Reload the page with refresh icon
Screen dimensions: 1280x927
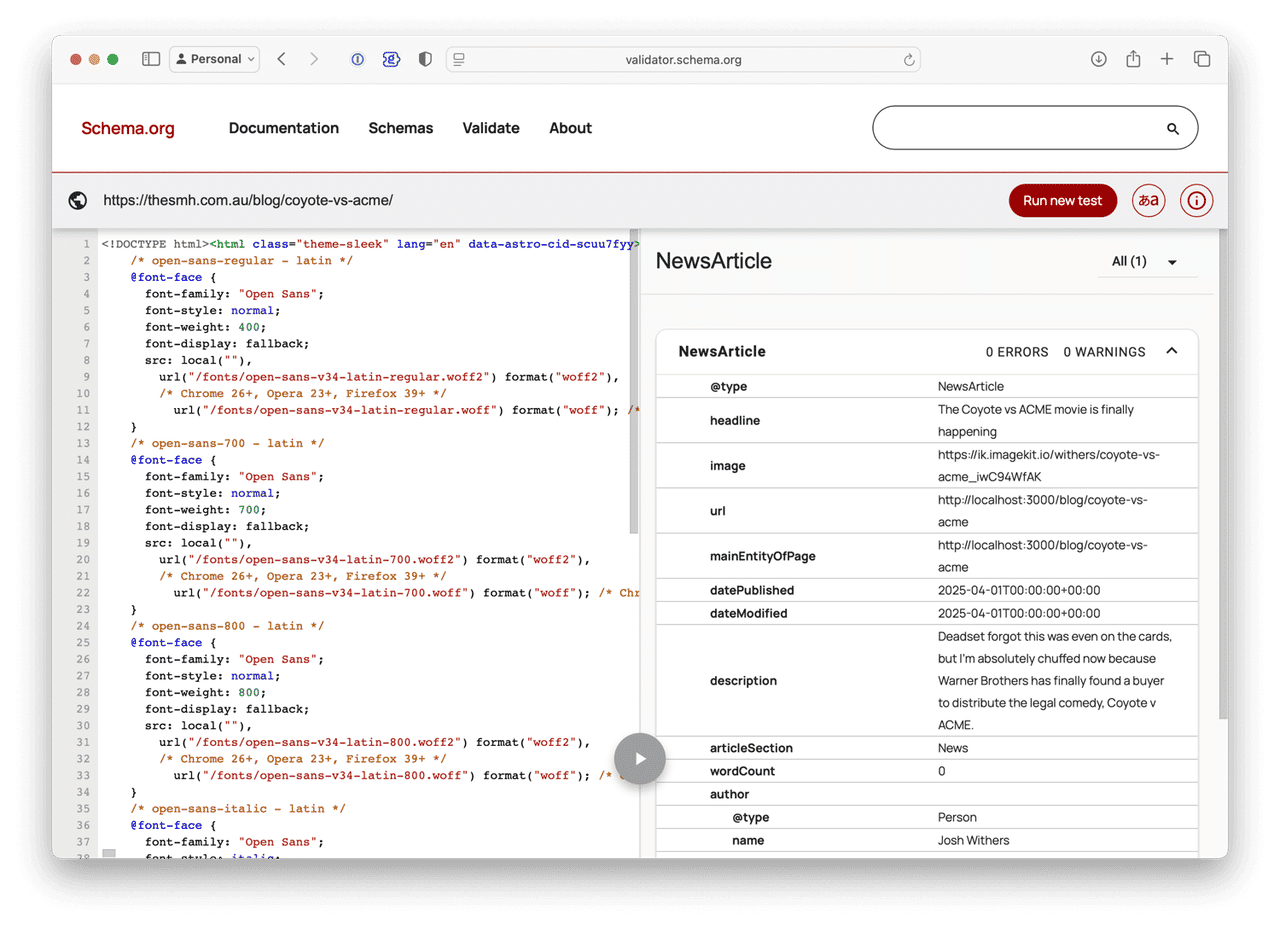909,59
